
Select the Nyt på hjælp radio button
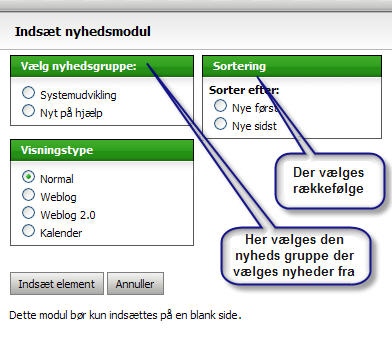click(28, 111)
